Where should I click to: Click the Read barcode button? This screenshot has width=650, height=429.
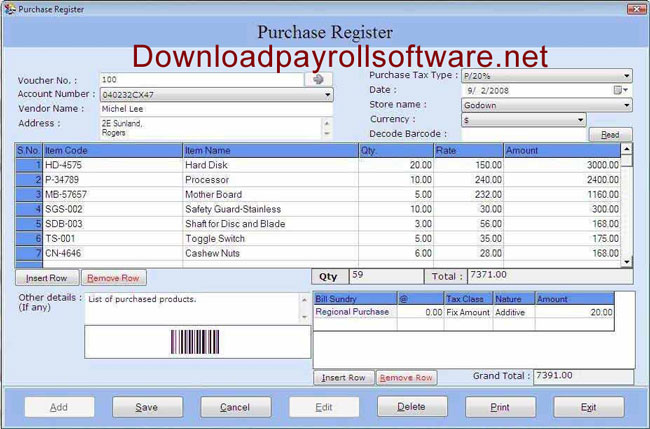pos(610,134)
